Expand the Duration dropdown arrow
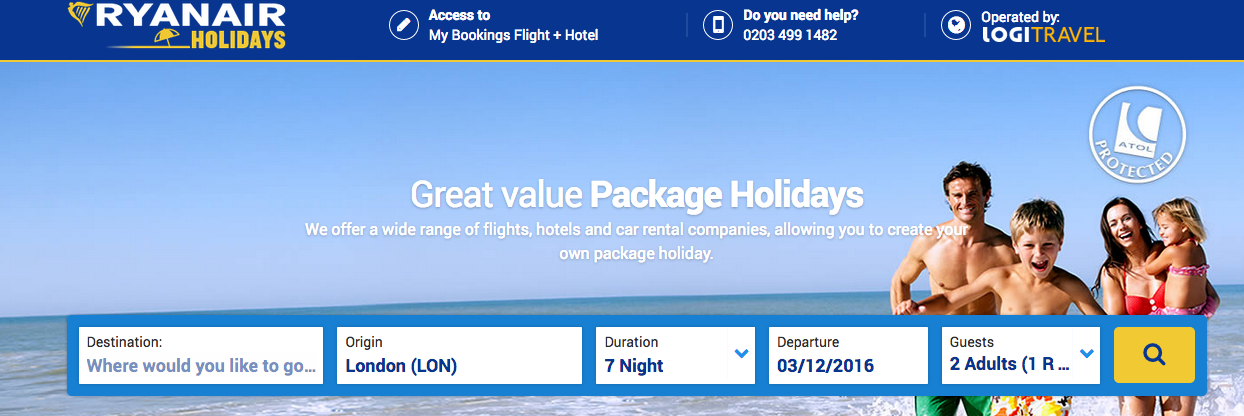Image resolution: width=1244 pixels, height=416 pixels. [741, 353]
